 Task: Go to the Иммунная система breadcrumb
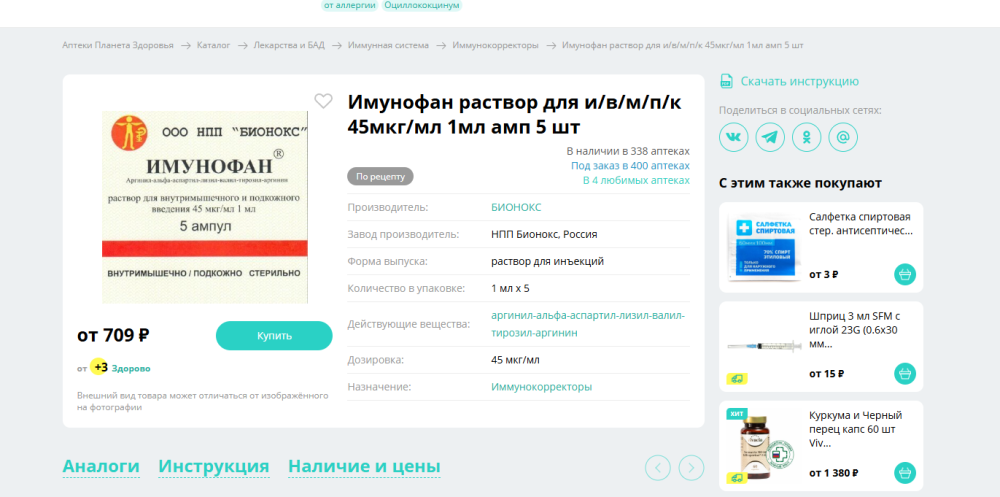point(389,46)
